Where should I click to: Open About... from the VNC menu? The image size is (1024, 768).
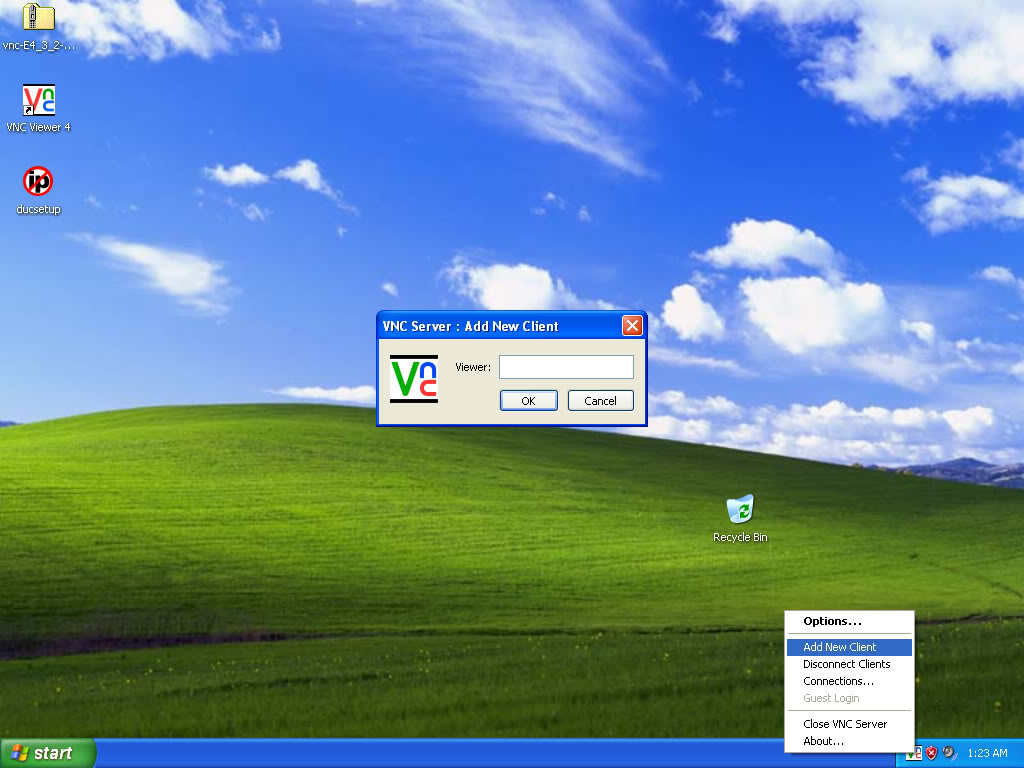click(823, 741)
